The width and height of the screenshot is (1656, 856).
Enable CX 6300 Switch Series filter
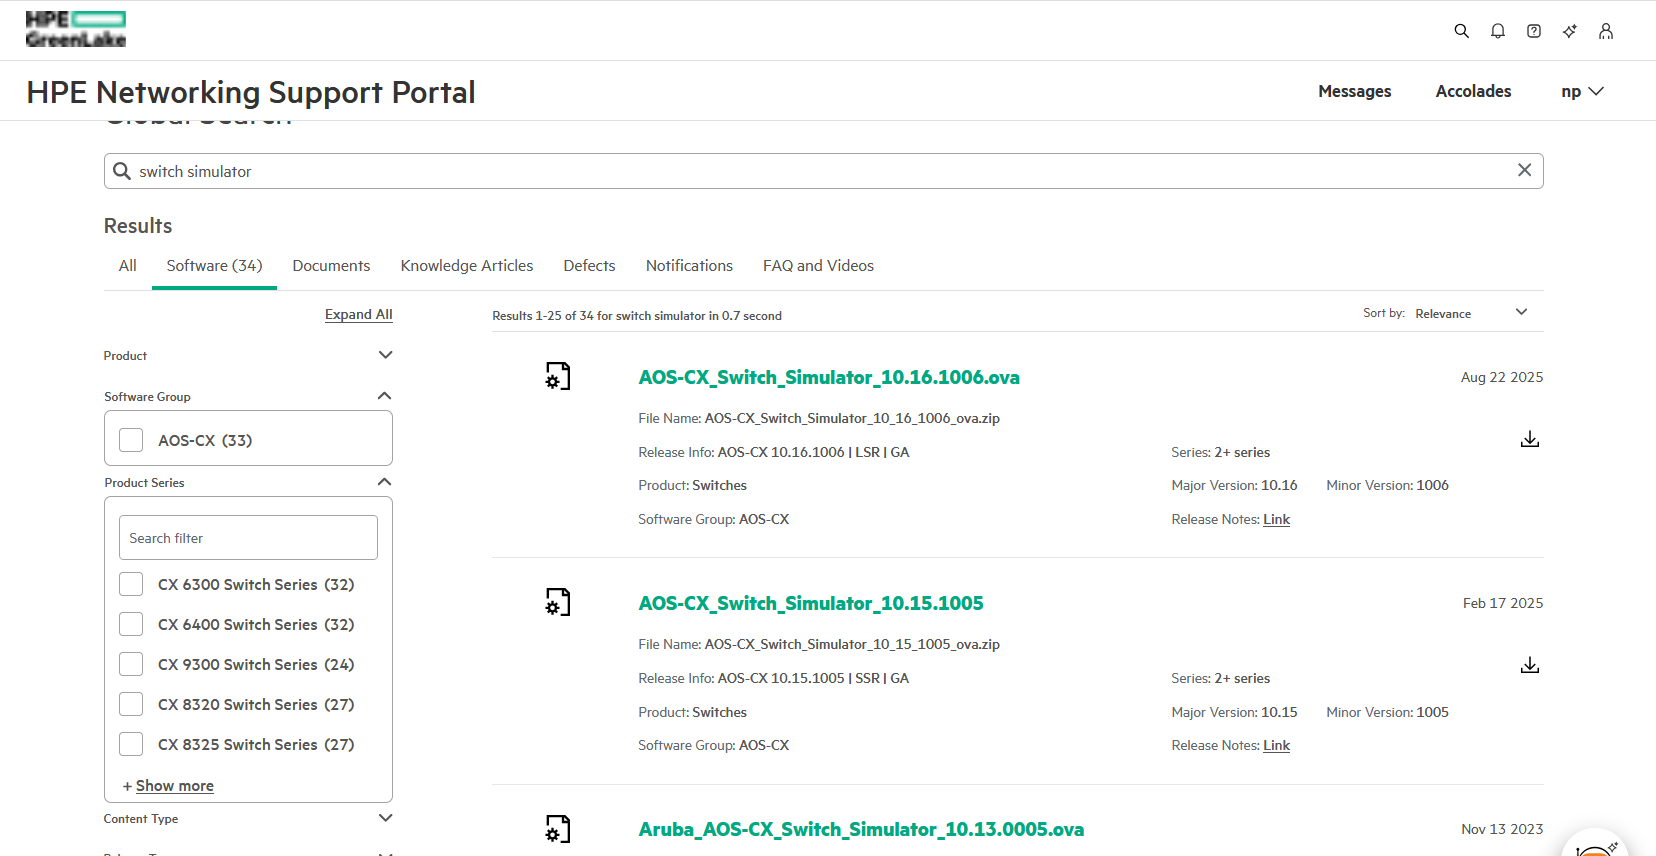[x=131, y=584]
